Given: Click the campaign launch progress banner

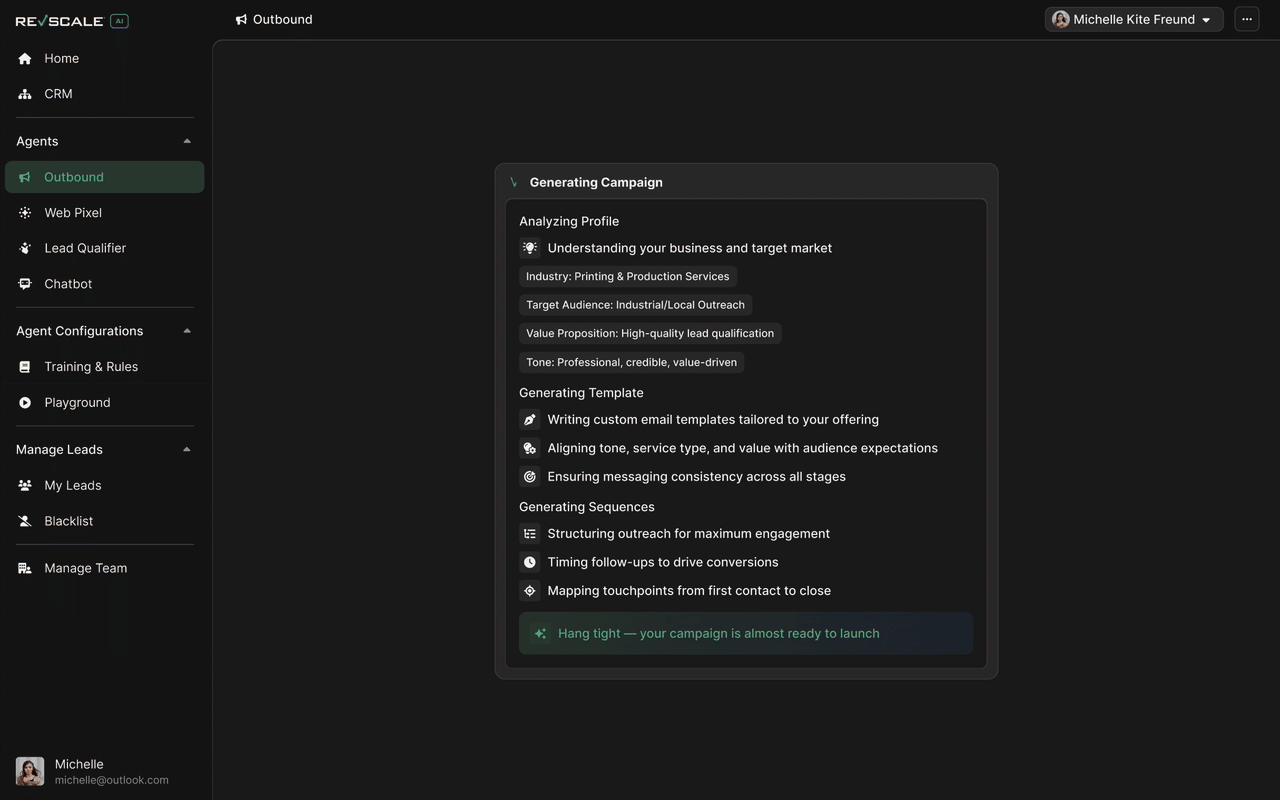Looking at the screenshot, I should pyautogui.click(x=746, y=633).
